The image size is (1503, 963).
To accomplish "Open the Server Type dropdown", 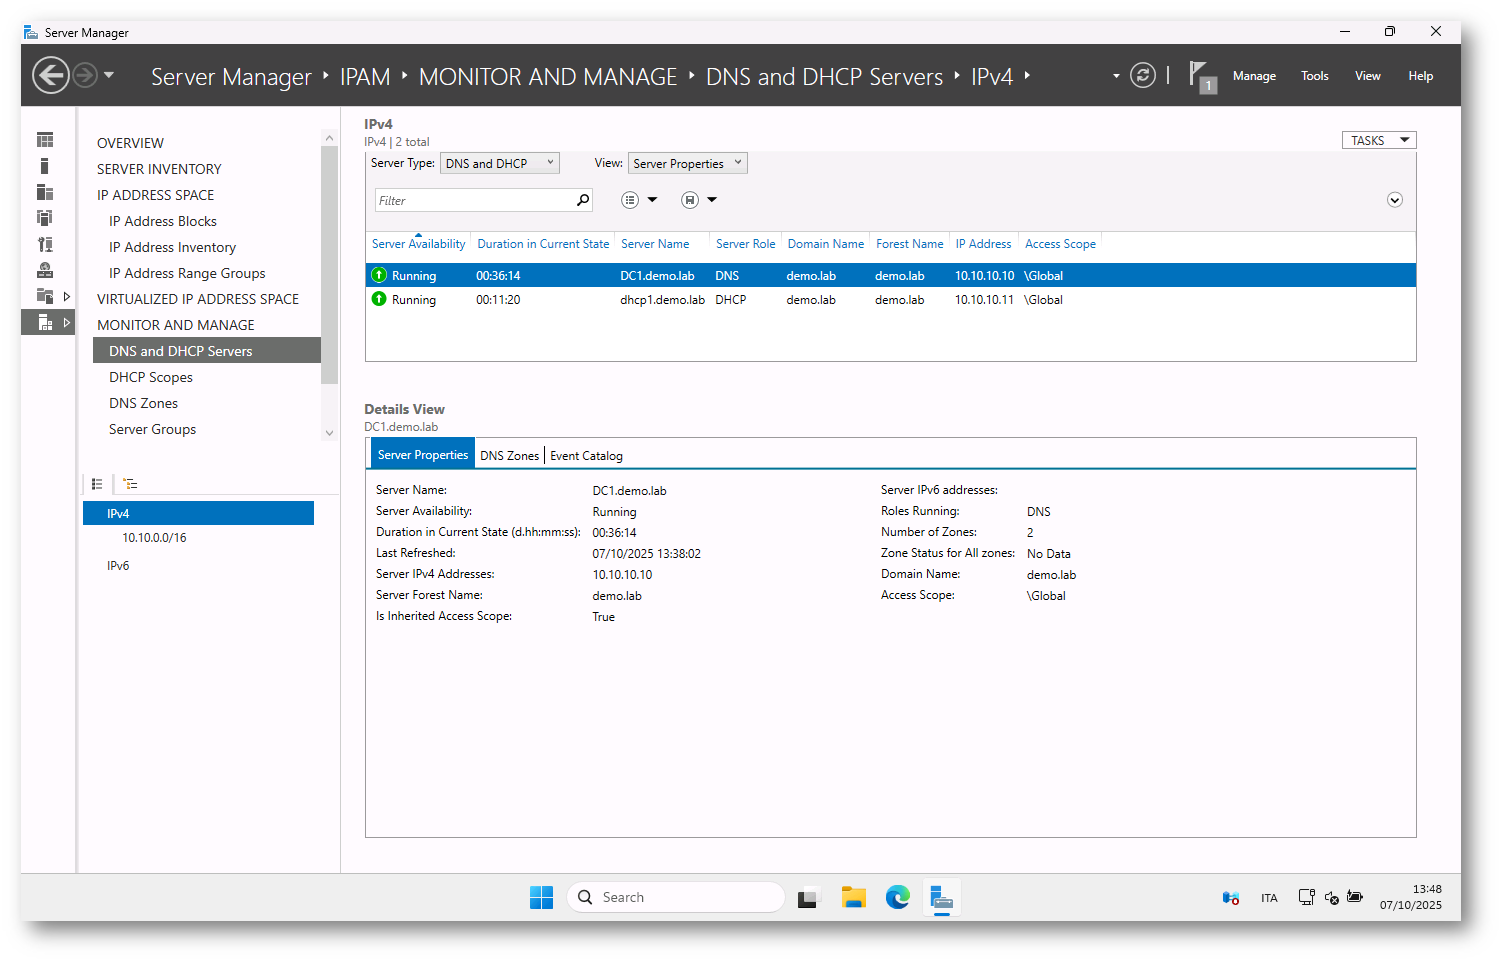I will [499, 164].
